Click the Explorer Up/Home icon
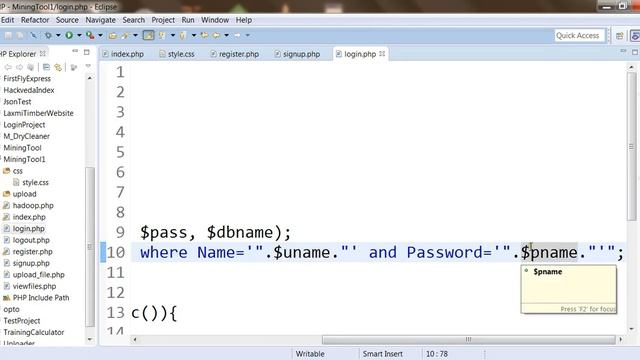640x360 pixels. pyautogui.click(x=31, y=67)
